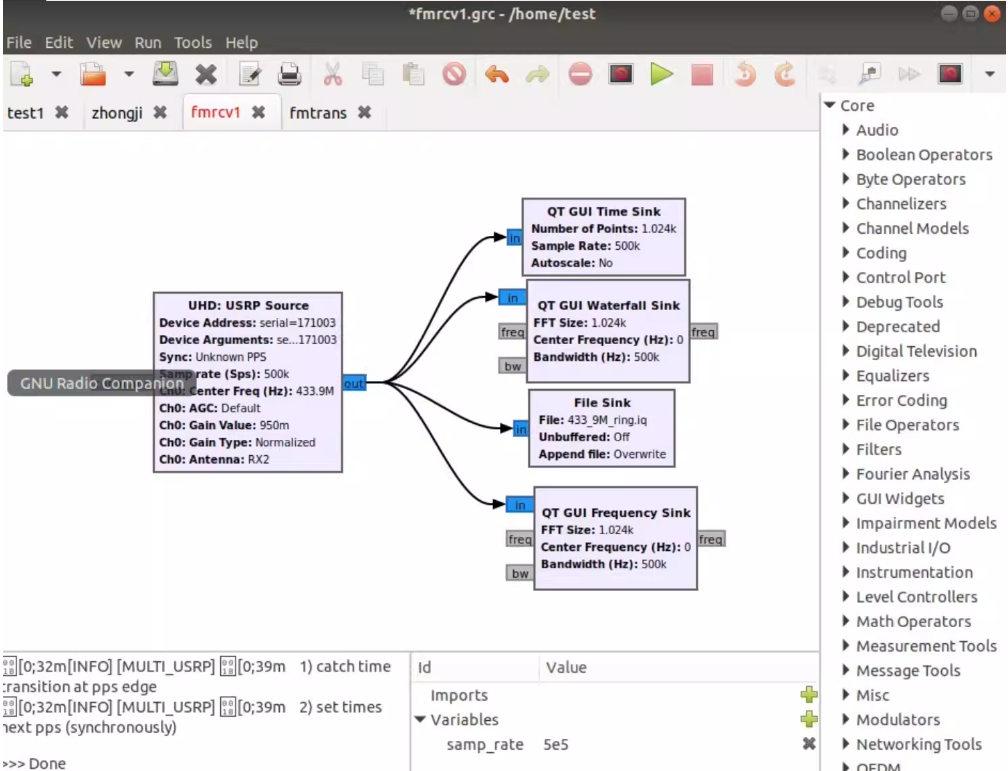Image resolution: width=1008 pixels, height=771 pixels.
Task: Close the zhongji tab
Action: pos(160,113)
